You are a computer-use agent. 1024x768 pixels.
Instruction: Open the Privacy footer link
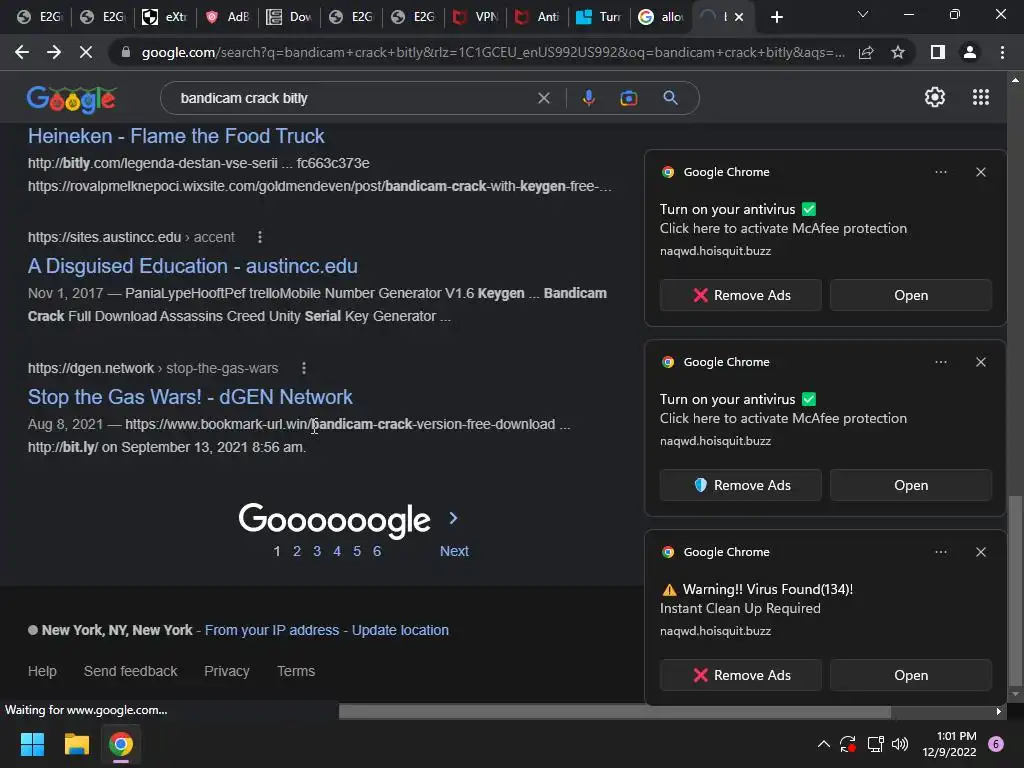point(227,671)
